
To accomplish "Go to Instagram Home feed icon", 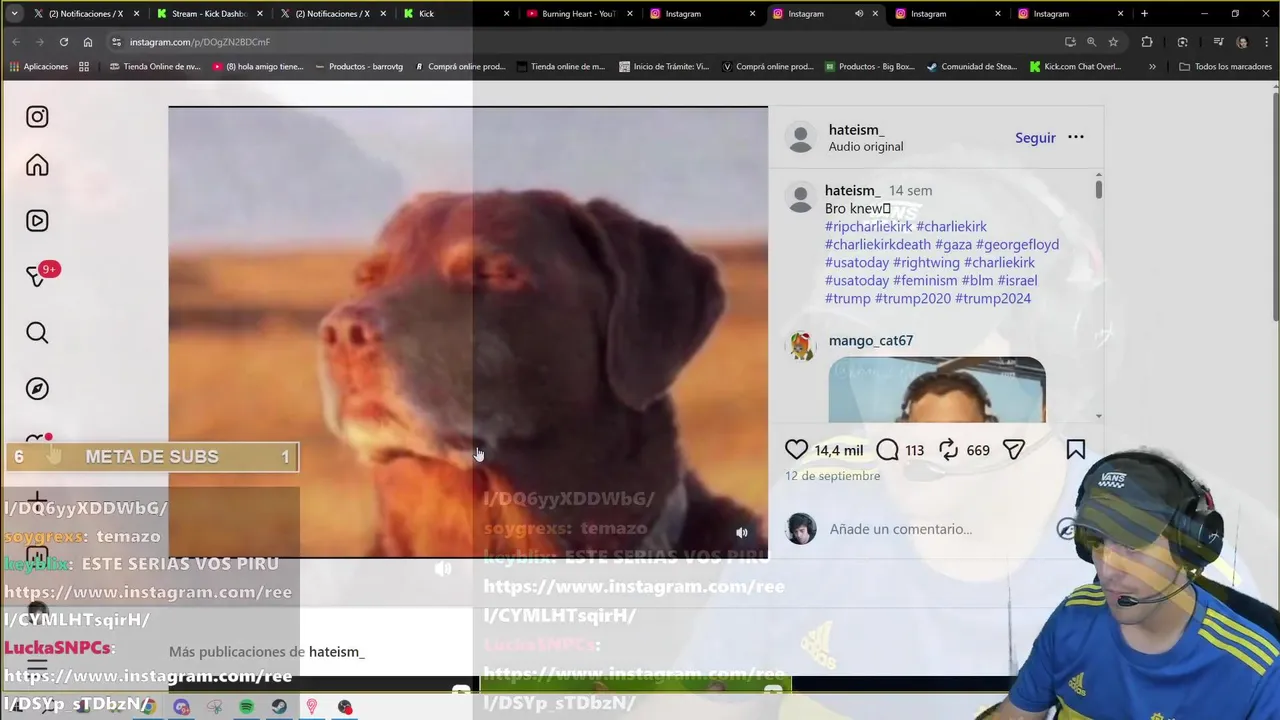I will click(x=37, y=165).
